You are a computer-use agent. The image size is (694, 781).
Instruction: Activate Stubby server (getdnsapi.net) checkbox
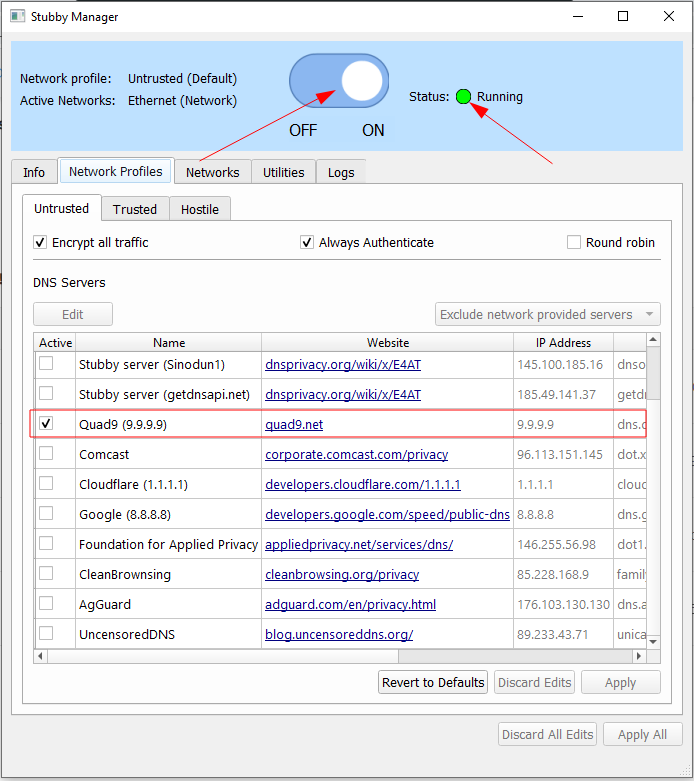(46, 393)
